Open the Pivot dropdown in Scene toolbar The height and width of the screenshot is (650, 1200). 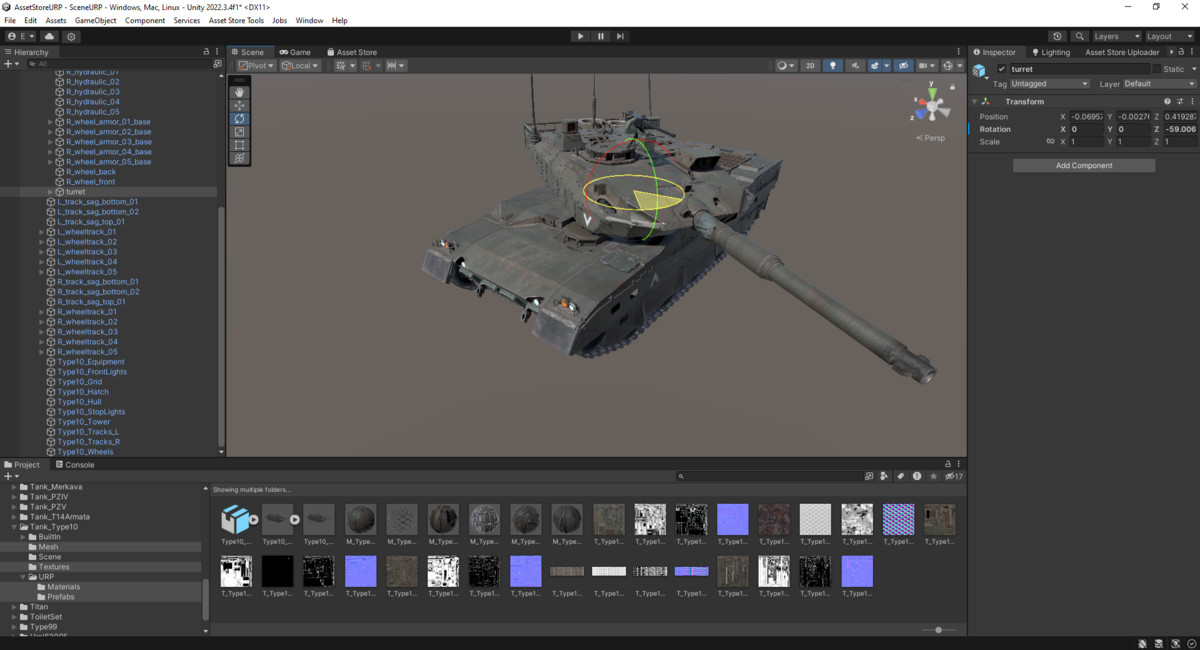click(256, 65)
